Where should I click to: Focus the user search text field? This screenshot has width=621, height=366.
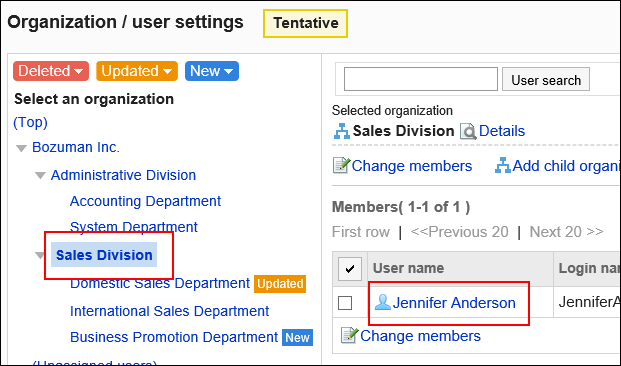(x=421, y=79)
